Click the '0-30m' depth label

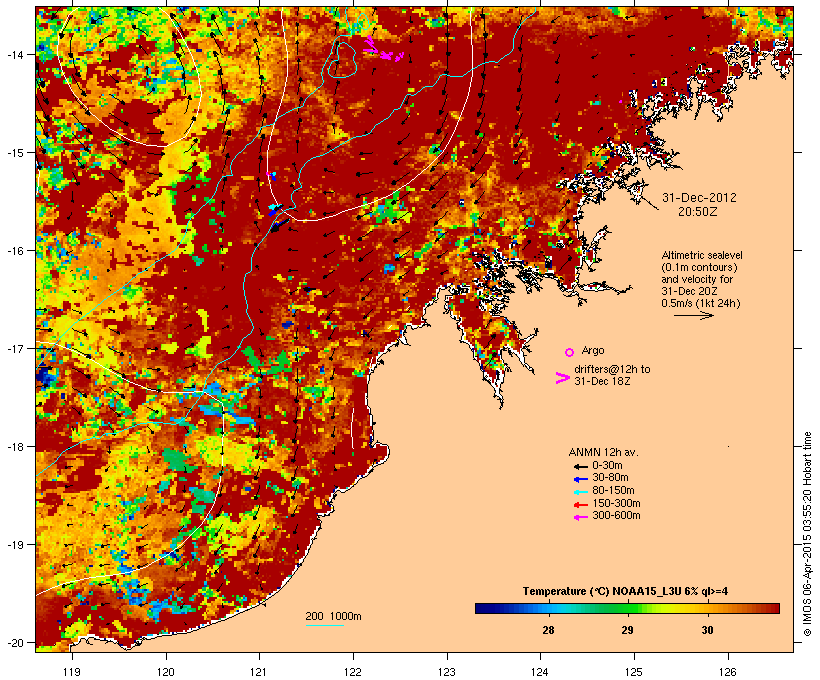[x=607, y=466]
